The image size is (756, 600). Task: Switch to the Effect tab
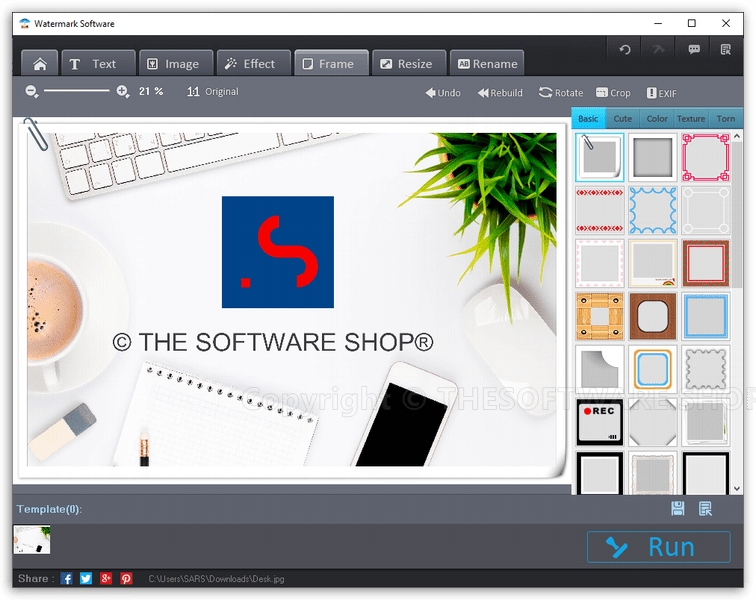[254, 63]
